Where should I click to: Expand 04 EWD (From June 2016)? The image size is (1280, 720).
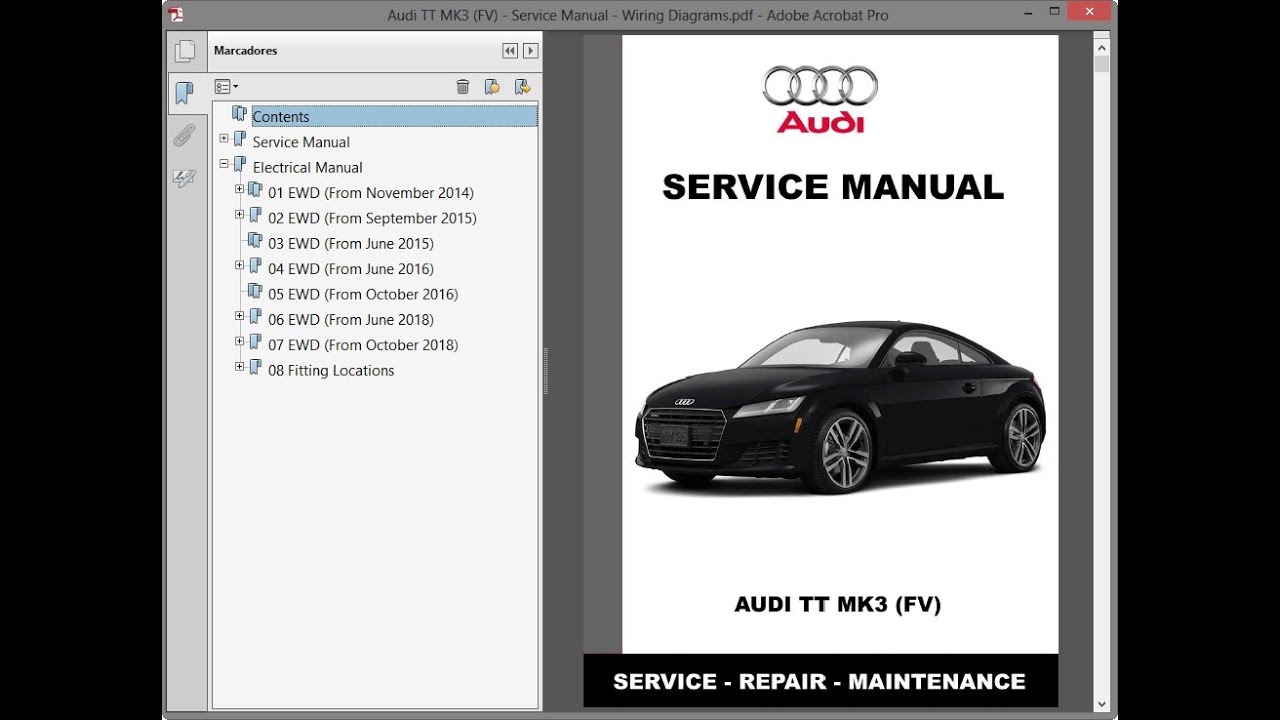pyautogui.click(x=240, y=265)
